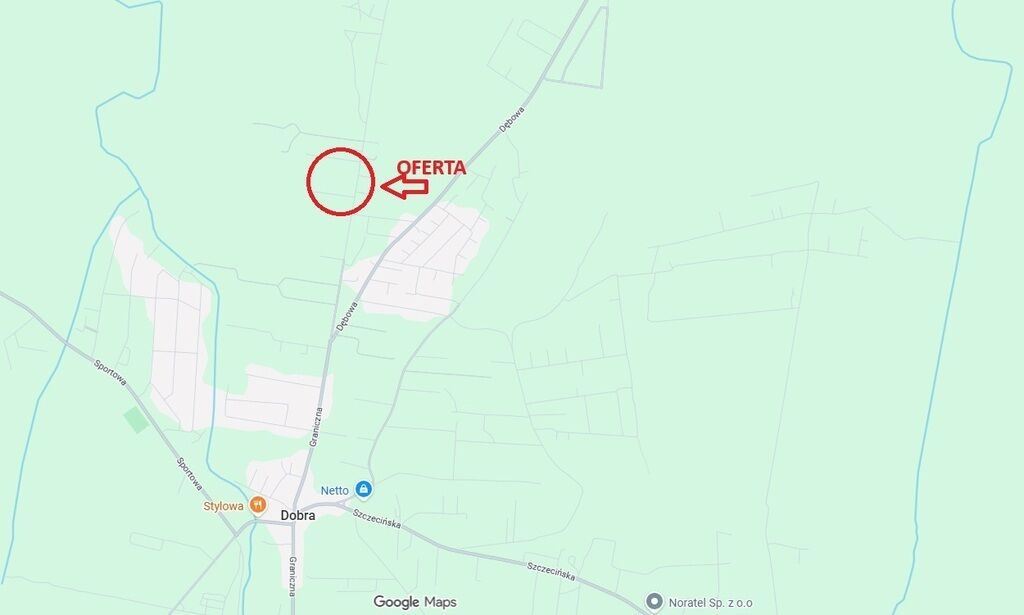
Task: Click the Graniczna street label south of Dobra
Action: [x=293, y=576]
